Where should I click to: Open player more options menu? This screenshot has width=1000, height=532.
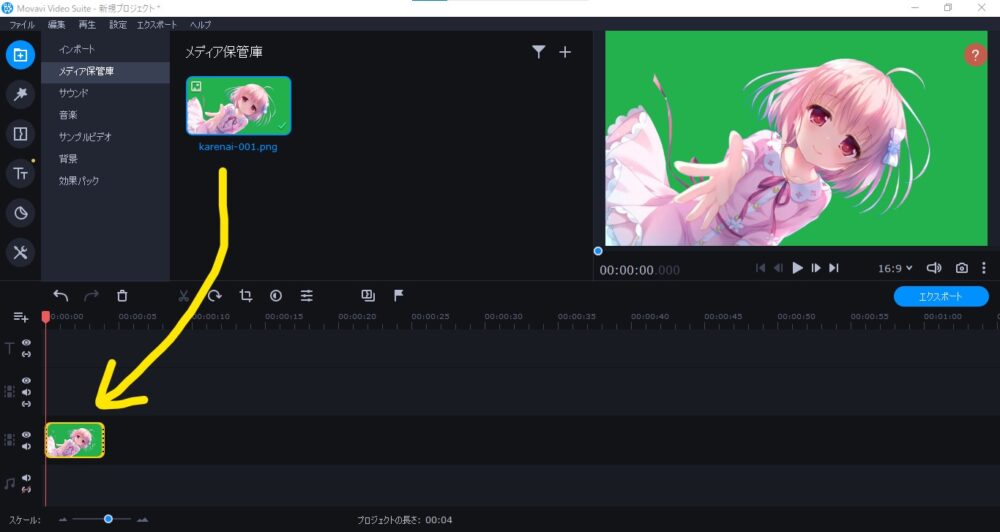point(984,268)
